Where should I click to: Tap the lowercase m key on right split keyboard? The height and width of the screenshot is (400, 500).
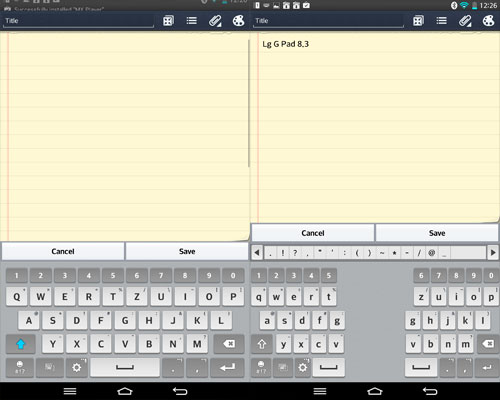point(465,344)
